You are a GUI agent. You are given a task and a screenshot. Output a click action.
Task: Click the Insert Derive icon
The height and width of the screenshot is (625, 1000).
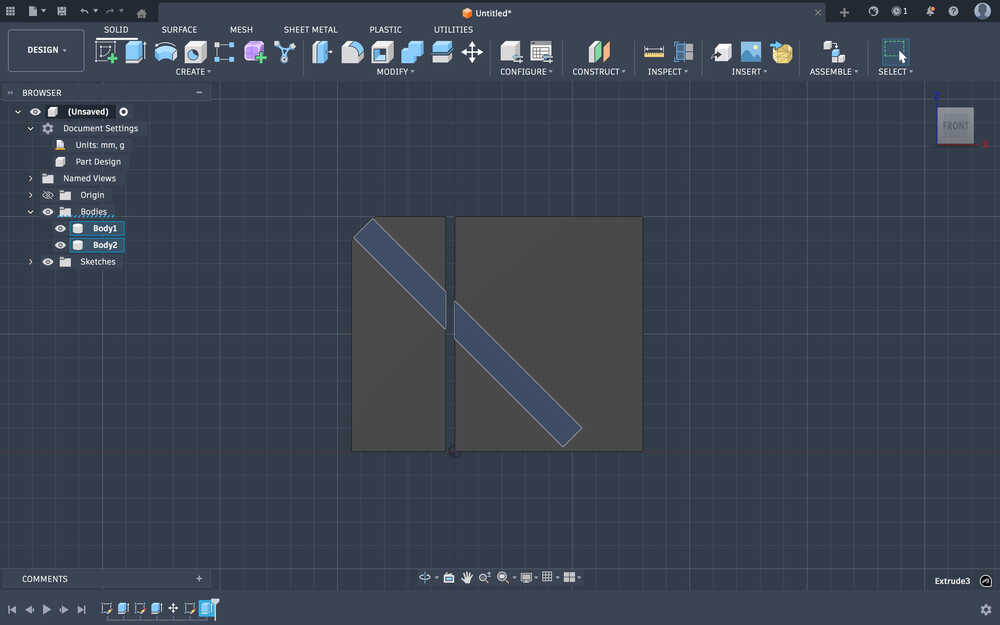click(x=721, y=52)
